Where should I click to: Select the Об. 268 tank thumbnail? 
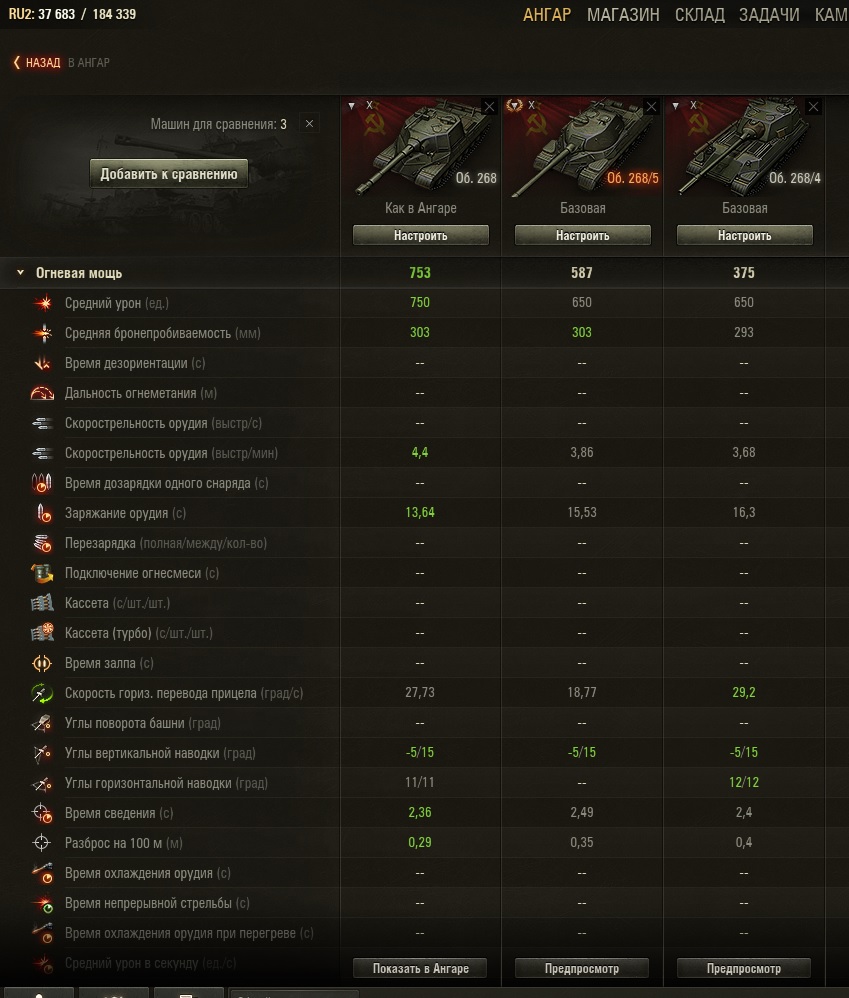421,148
